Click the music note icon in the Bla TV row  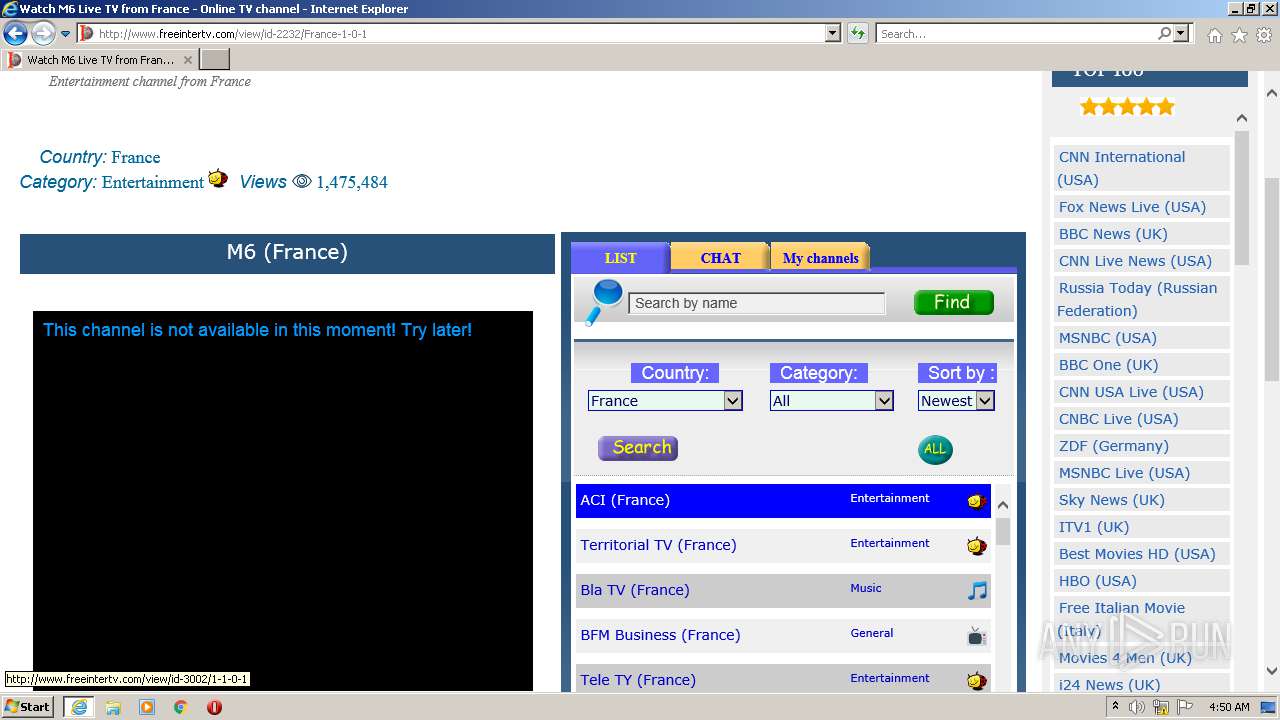pyautogui.click(x=977, y=591)
